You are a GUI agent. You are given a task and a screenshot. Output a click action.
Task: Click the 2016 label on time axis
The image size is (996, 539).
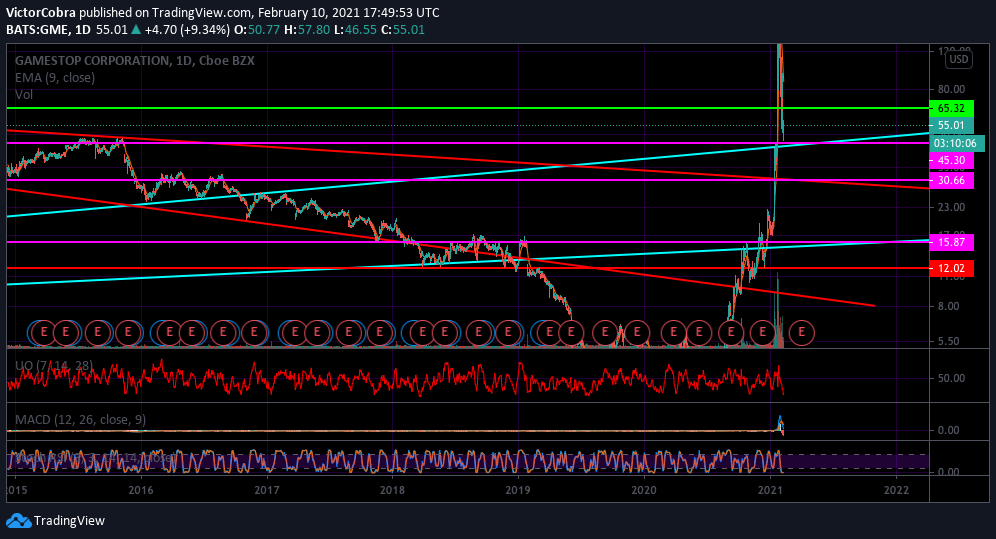140,489
